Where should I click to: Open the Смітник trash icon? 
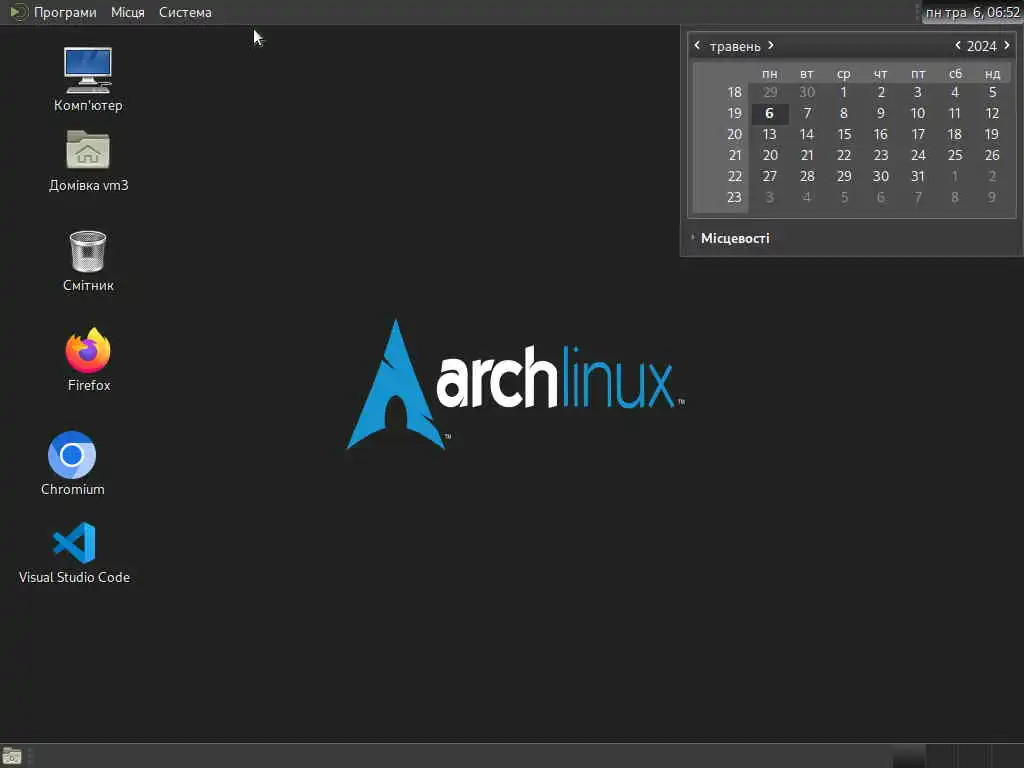tap(88, 261)
